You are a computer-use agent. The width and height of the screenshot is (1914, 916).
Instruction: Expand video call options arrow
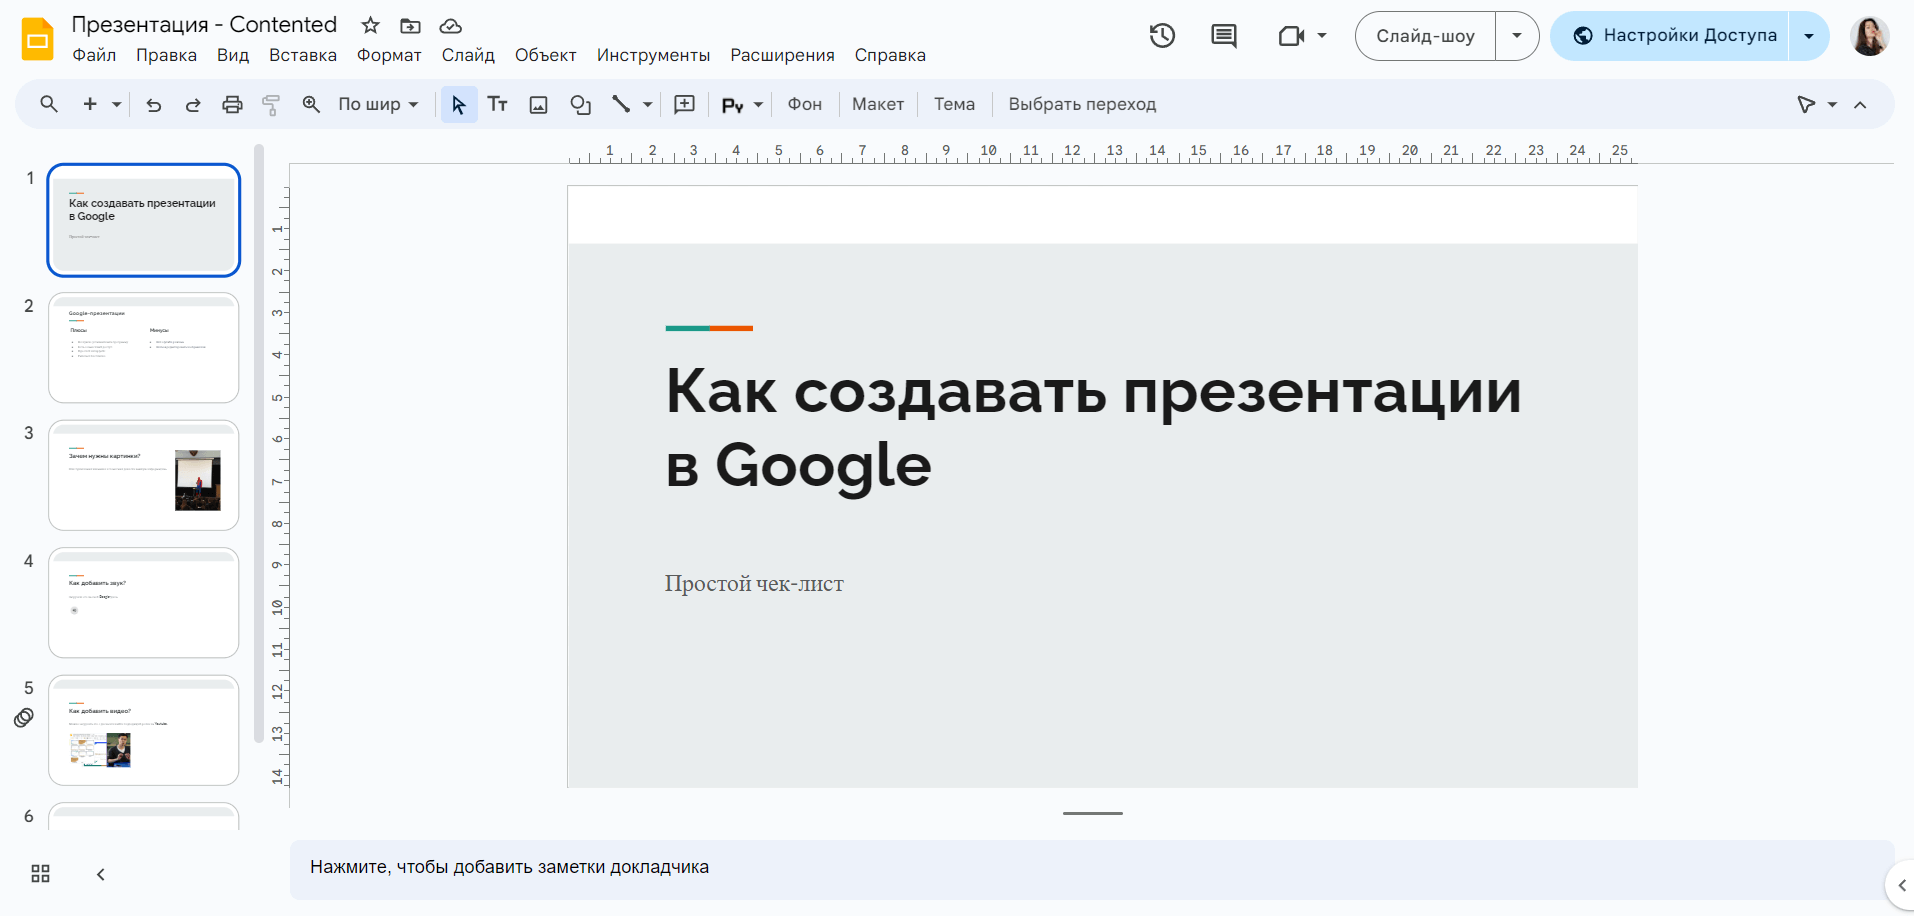pyautogui.click(x=1322, y=36)
